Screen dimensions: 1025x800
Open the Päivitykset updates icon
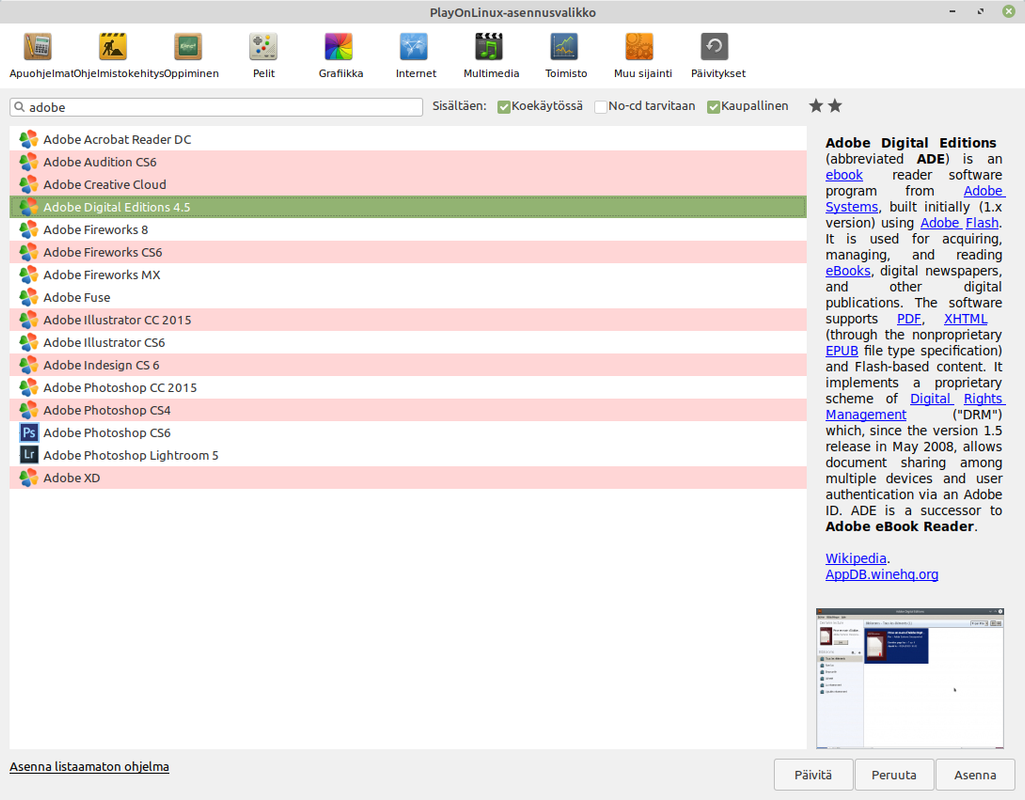click(x=714, y=47)
